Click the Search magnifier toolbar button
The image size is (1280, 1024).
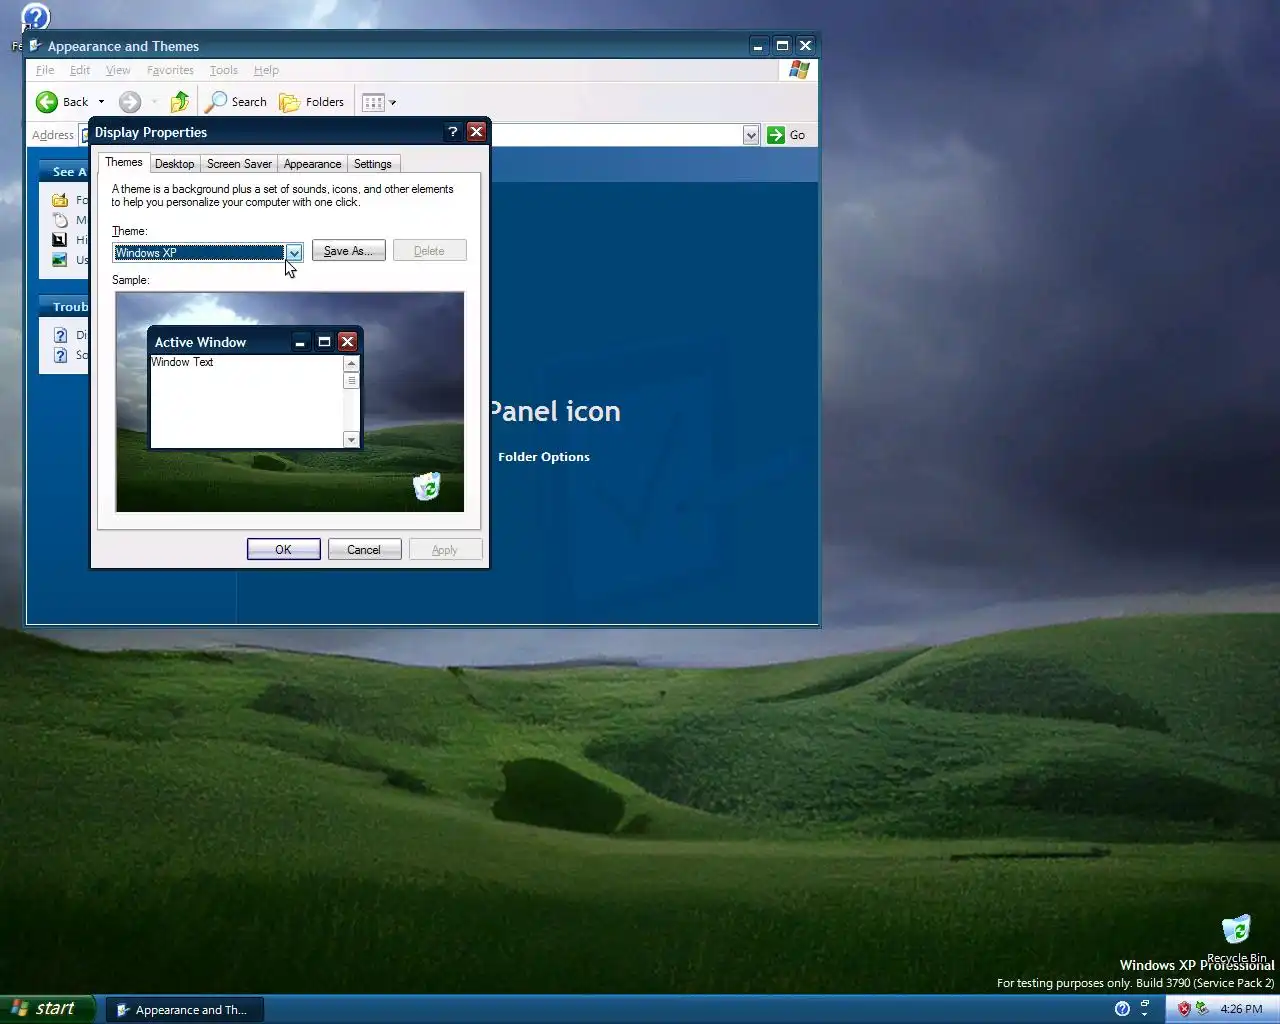coord(236,102)
